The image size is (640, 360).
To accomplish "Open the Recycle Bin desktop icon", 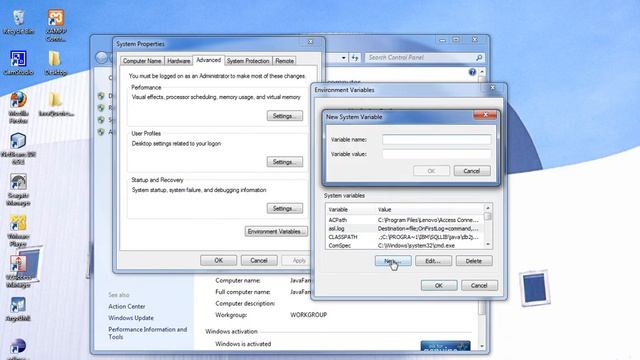I will coord(18,22).
